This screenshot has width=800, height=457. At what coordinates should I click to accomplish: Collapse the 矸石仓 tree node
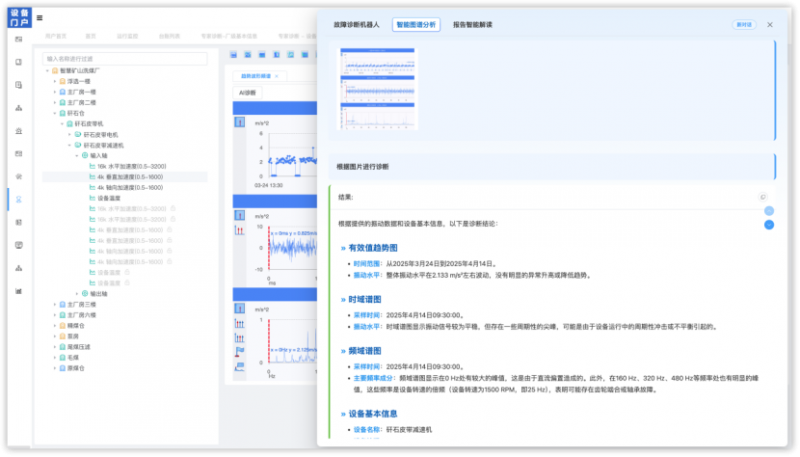[x=55, y=113]
